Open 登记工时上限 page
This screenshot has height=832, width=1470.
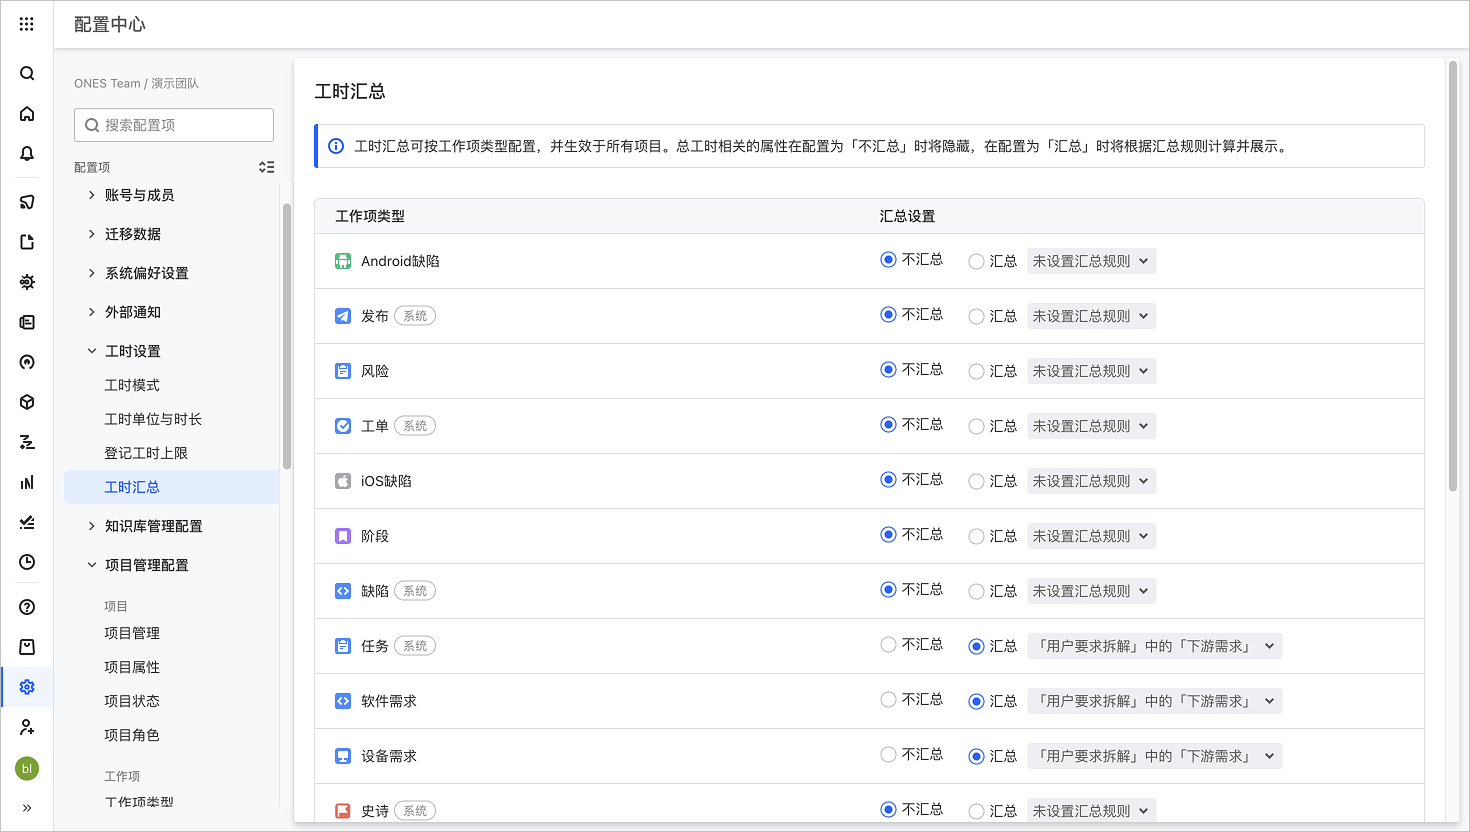coord(146,453)
